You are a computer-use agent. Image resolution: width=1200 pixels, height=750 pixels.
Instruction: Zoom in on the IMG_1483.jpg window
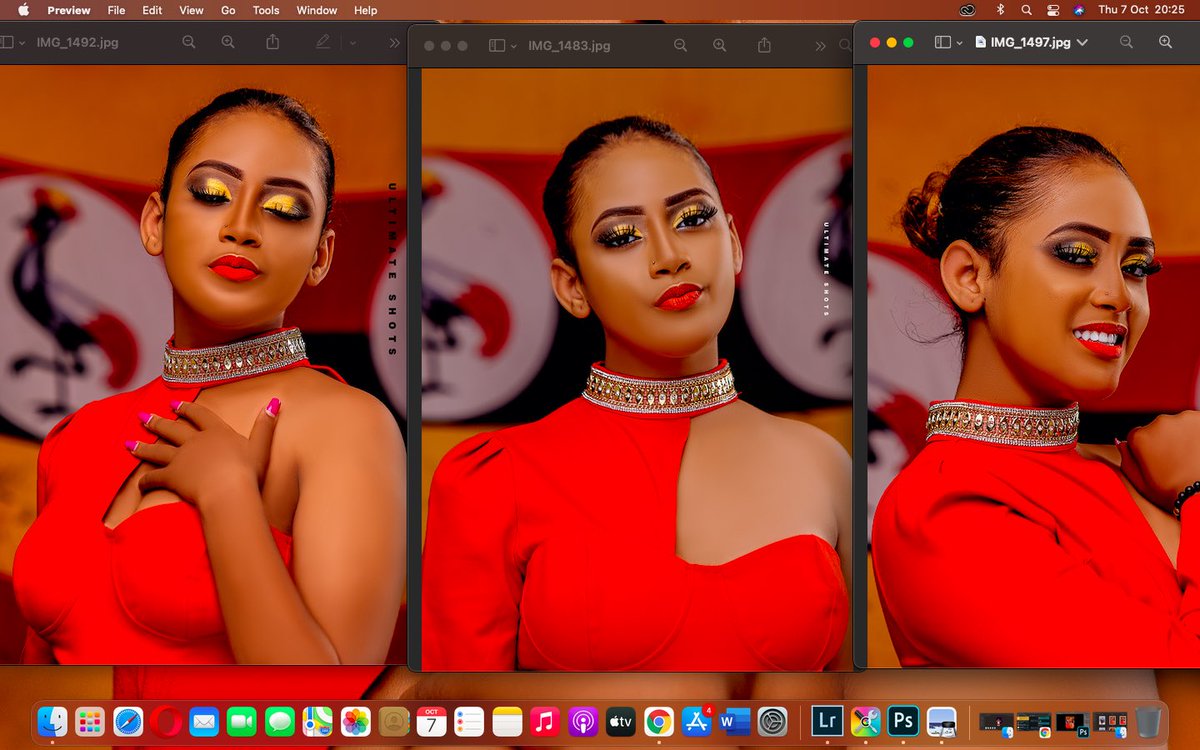click(720, 46)
